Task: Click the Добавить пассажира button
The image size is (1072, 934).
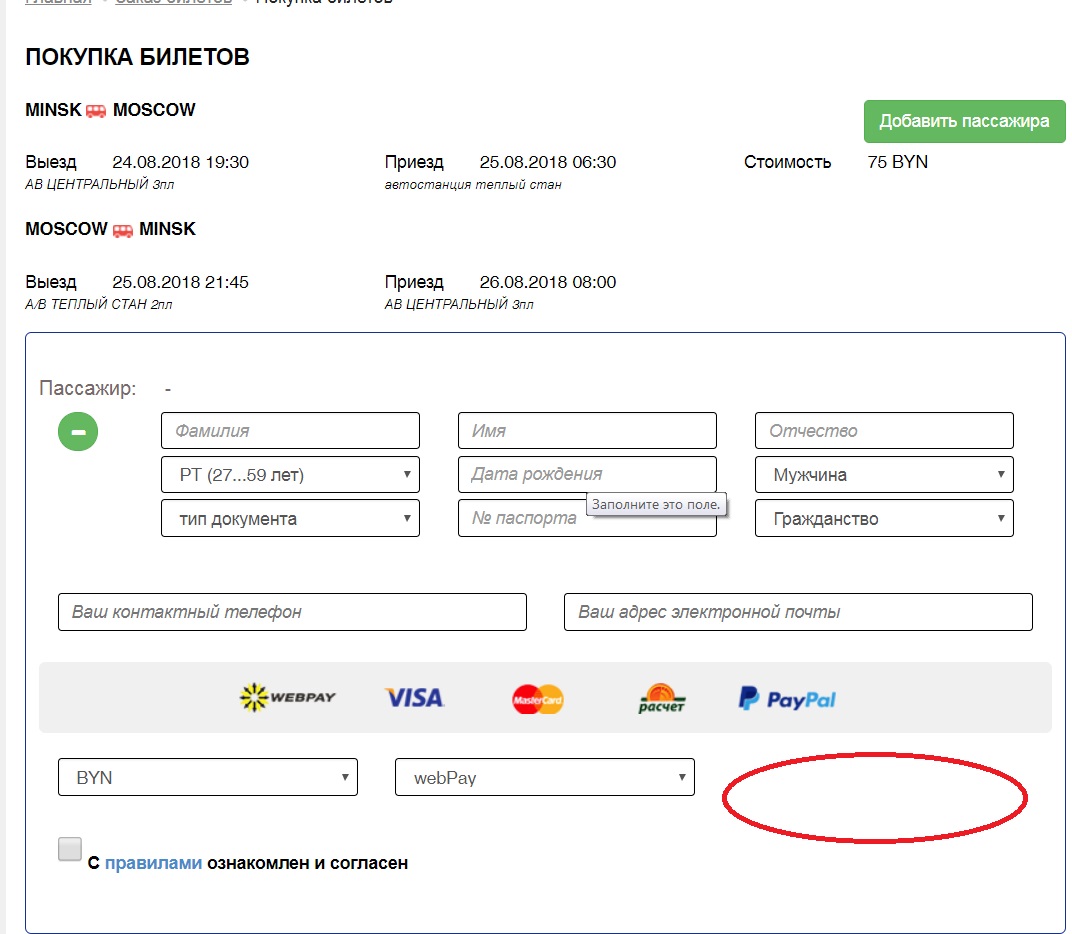Action: [965, 122]
